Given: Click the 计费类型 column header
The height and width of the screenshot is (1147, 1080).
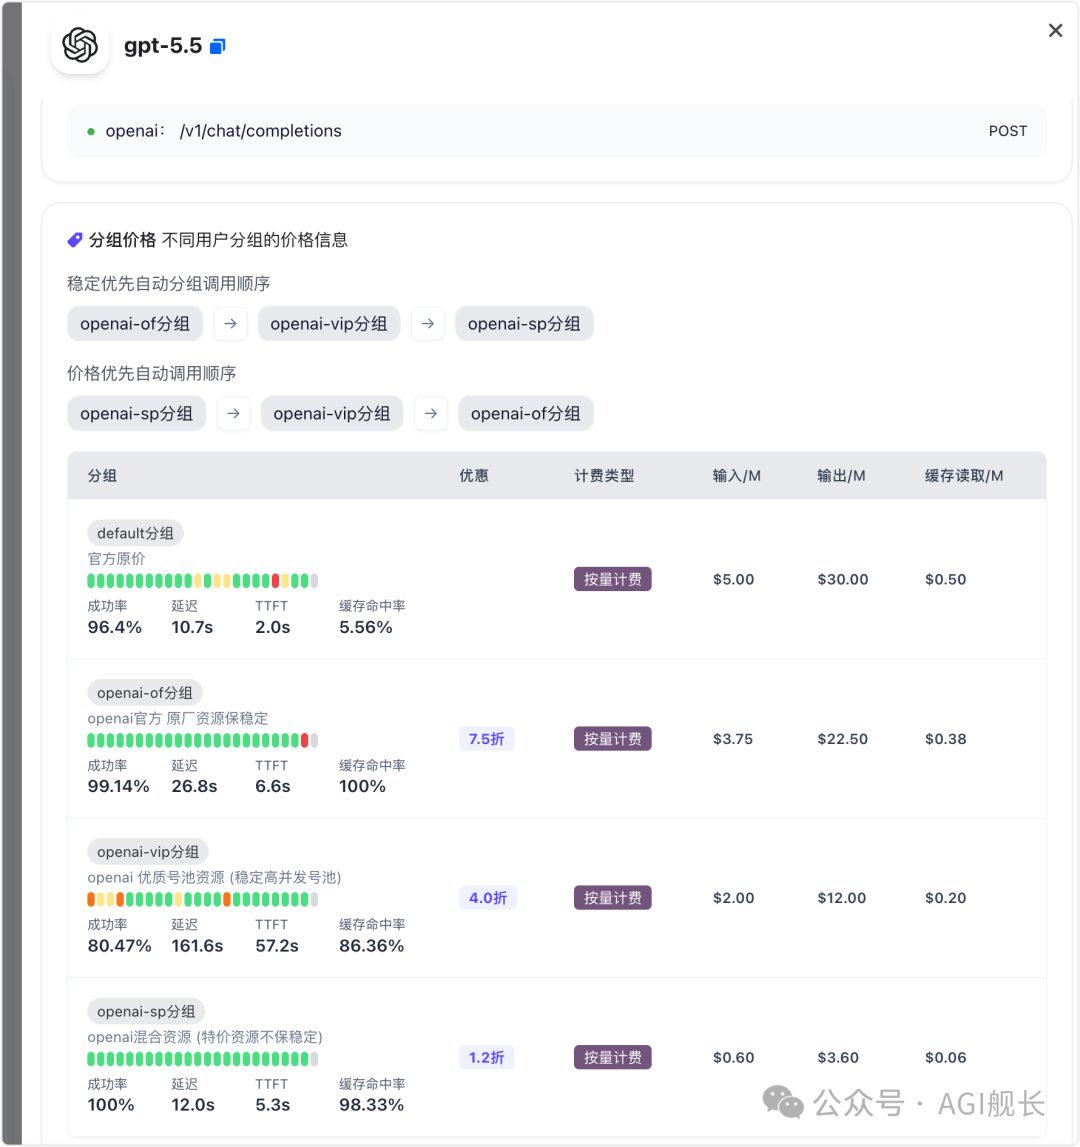Looking at the screenshot, I should [604, 476].
